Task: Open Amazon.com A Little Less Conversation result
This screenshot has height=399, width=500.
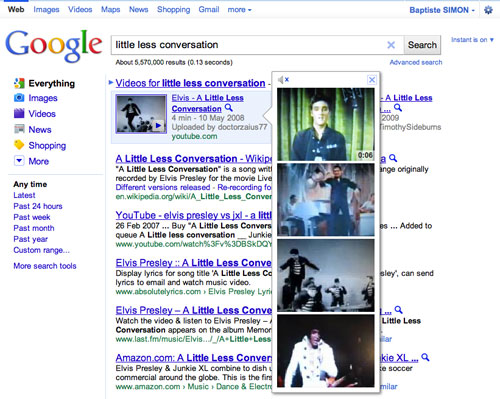Action: [194, 358]
